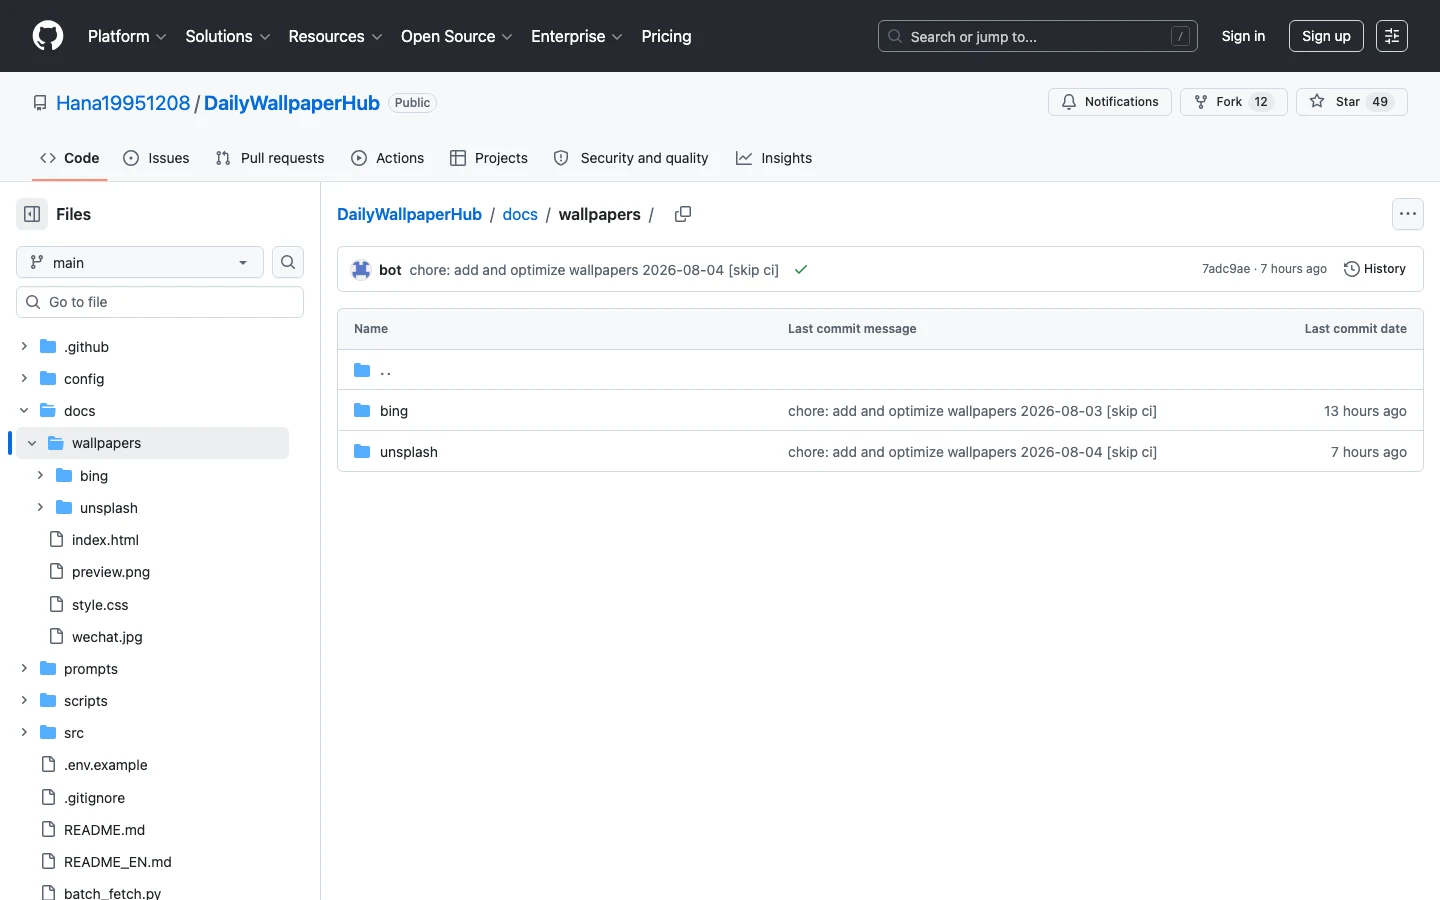Open the Notifications button
This screenshot has width=1440, height=900.
[1110, 102]
